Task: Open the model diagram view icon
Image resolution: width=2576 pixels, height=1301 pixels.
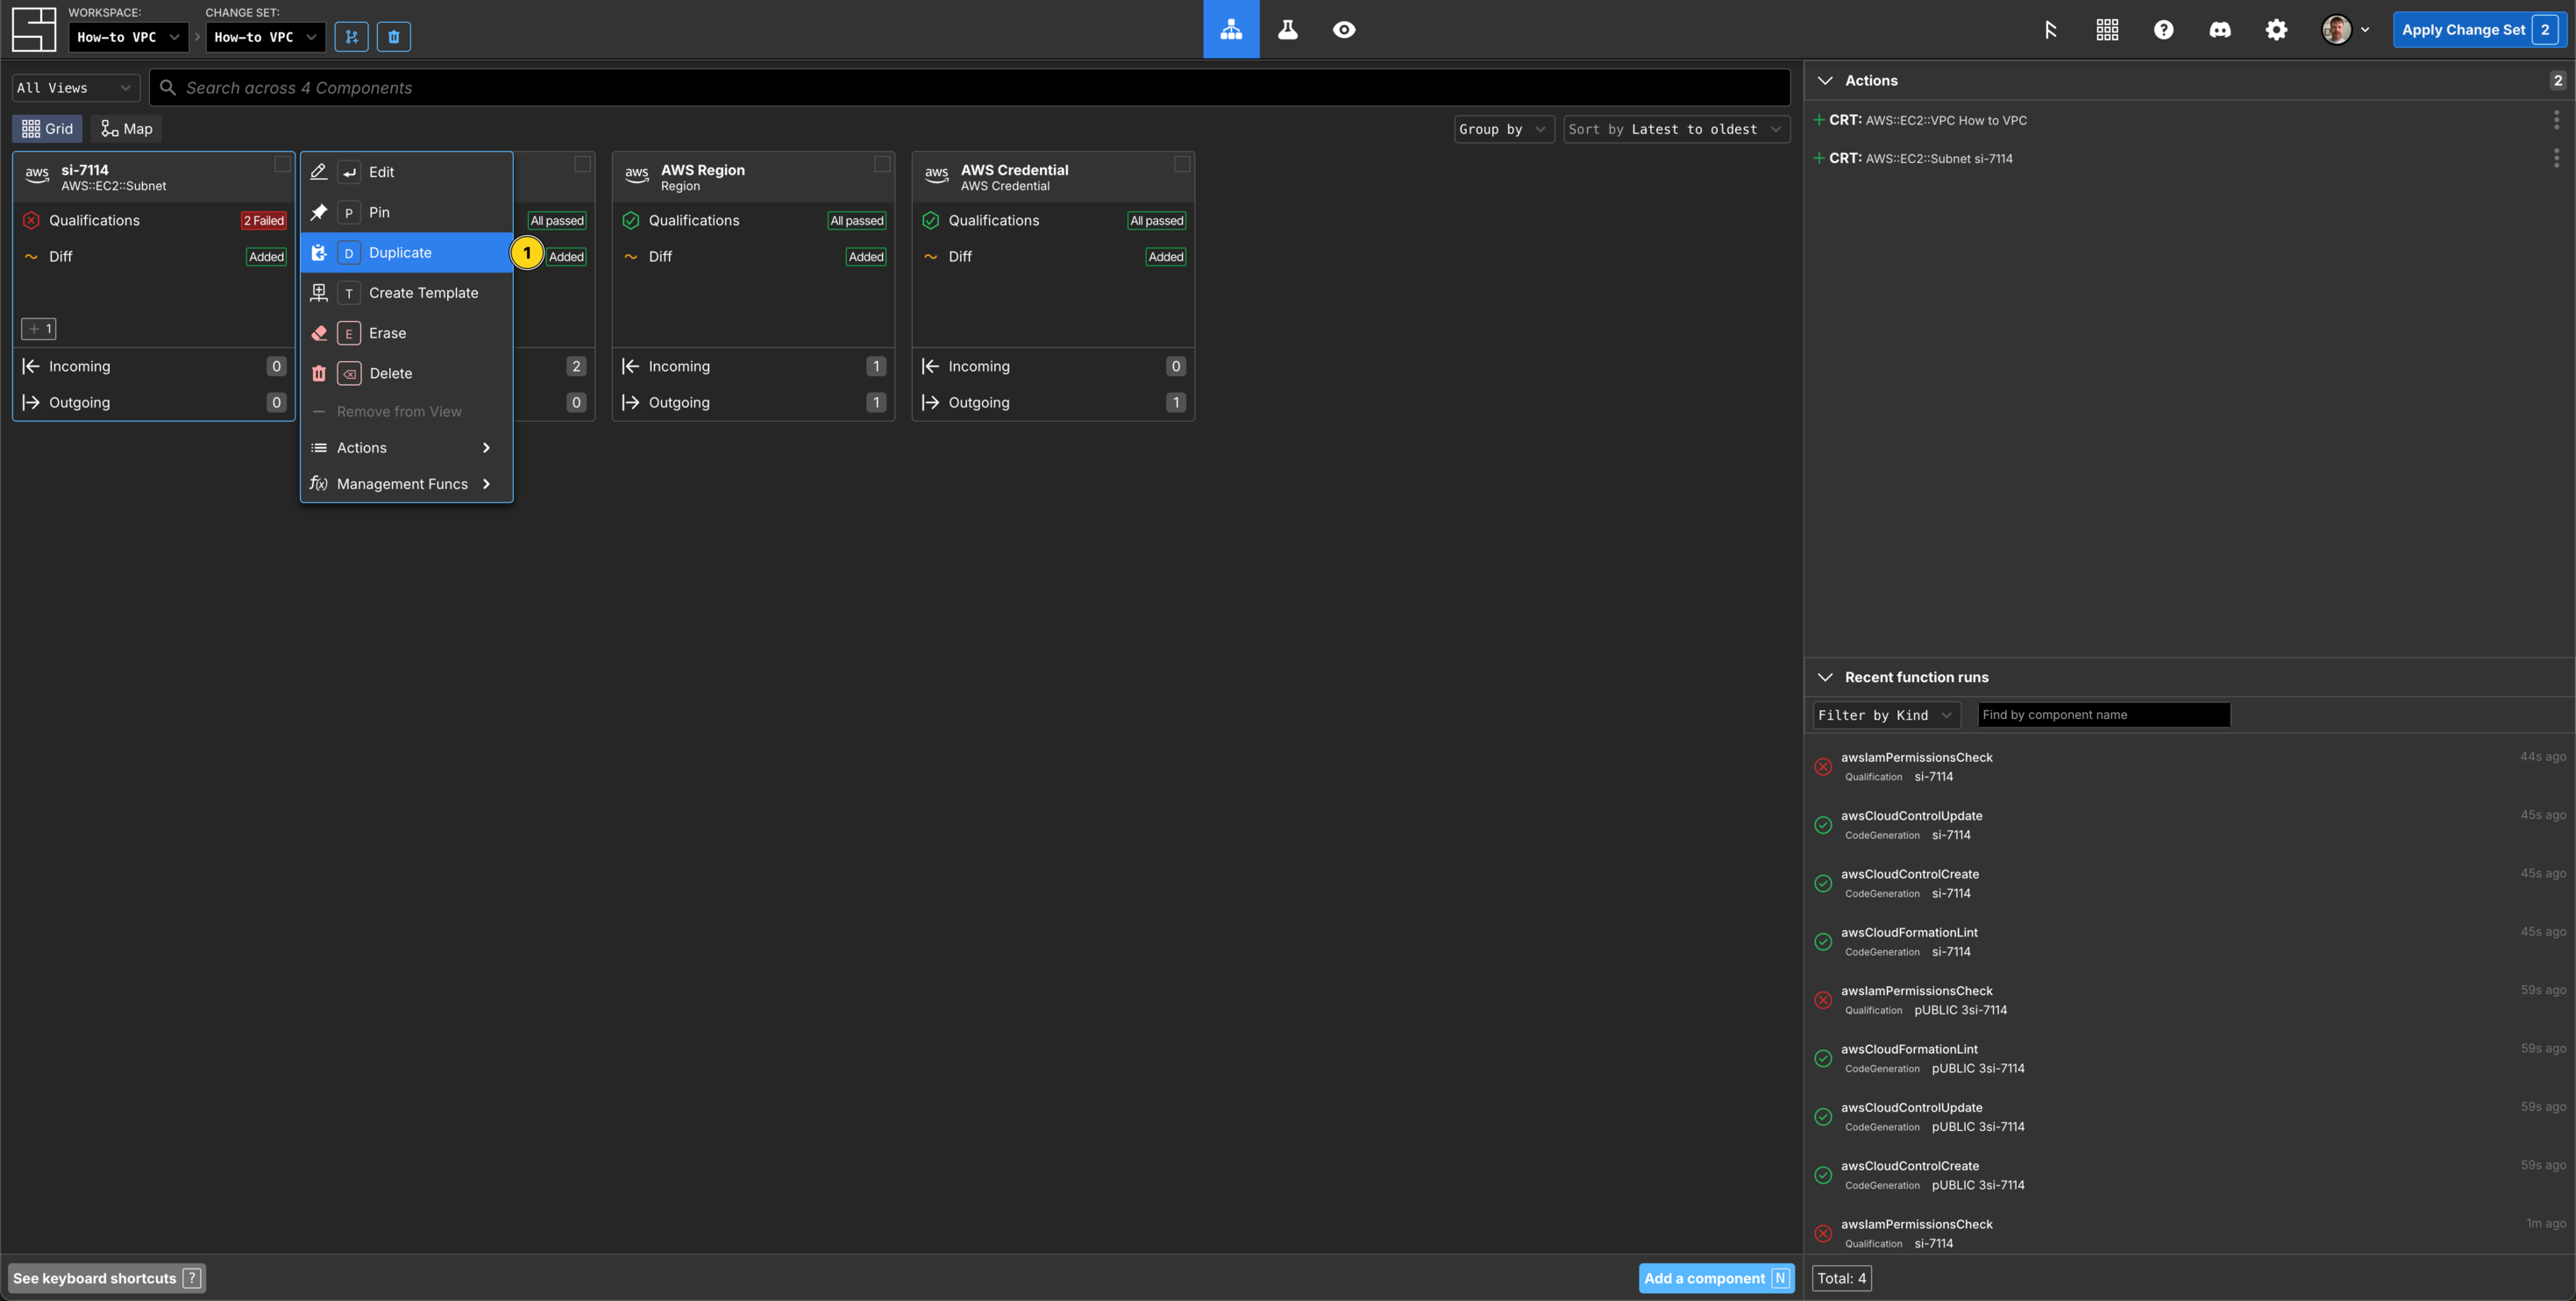Action: pos(1231,29)
